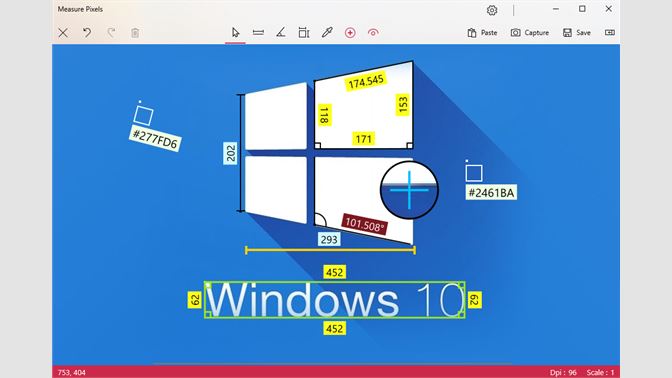
Task: Click the 101.508° angle label
Action: click(365, 224)
